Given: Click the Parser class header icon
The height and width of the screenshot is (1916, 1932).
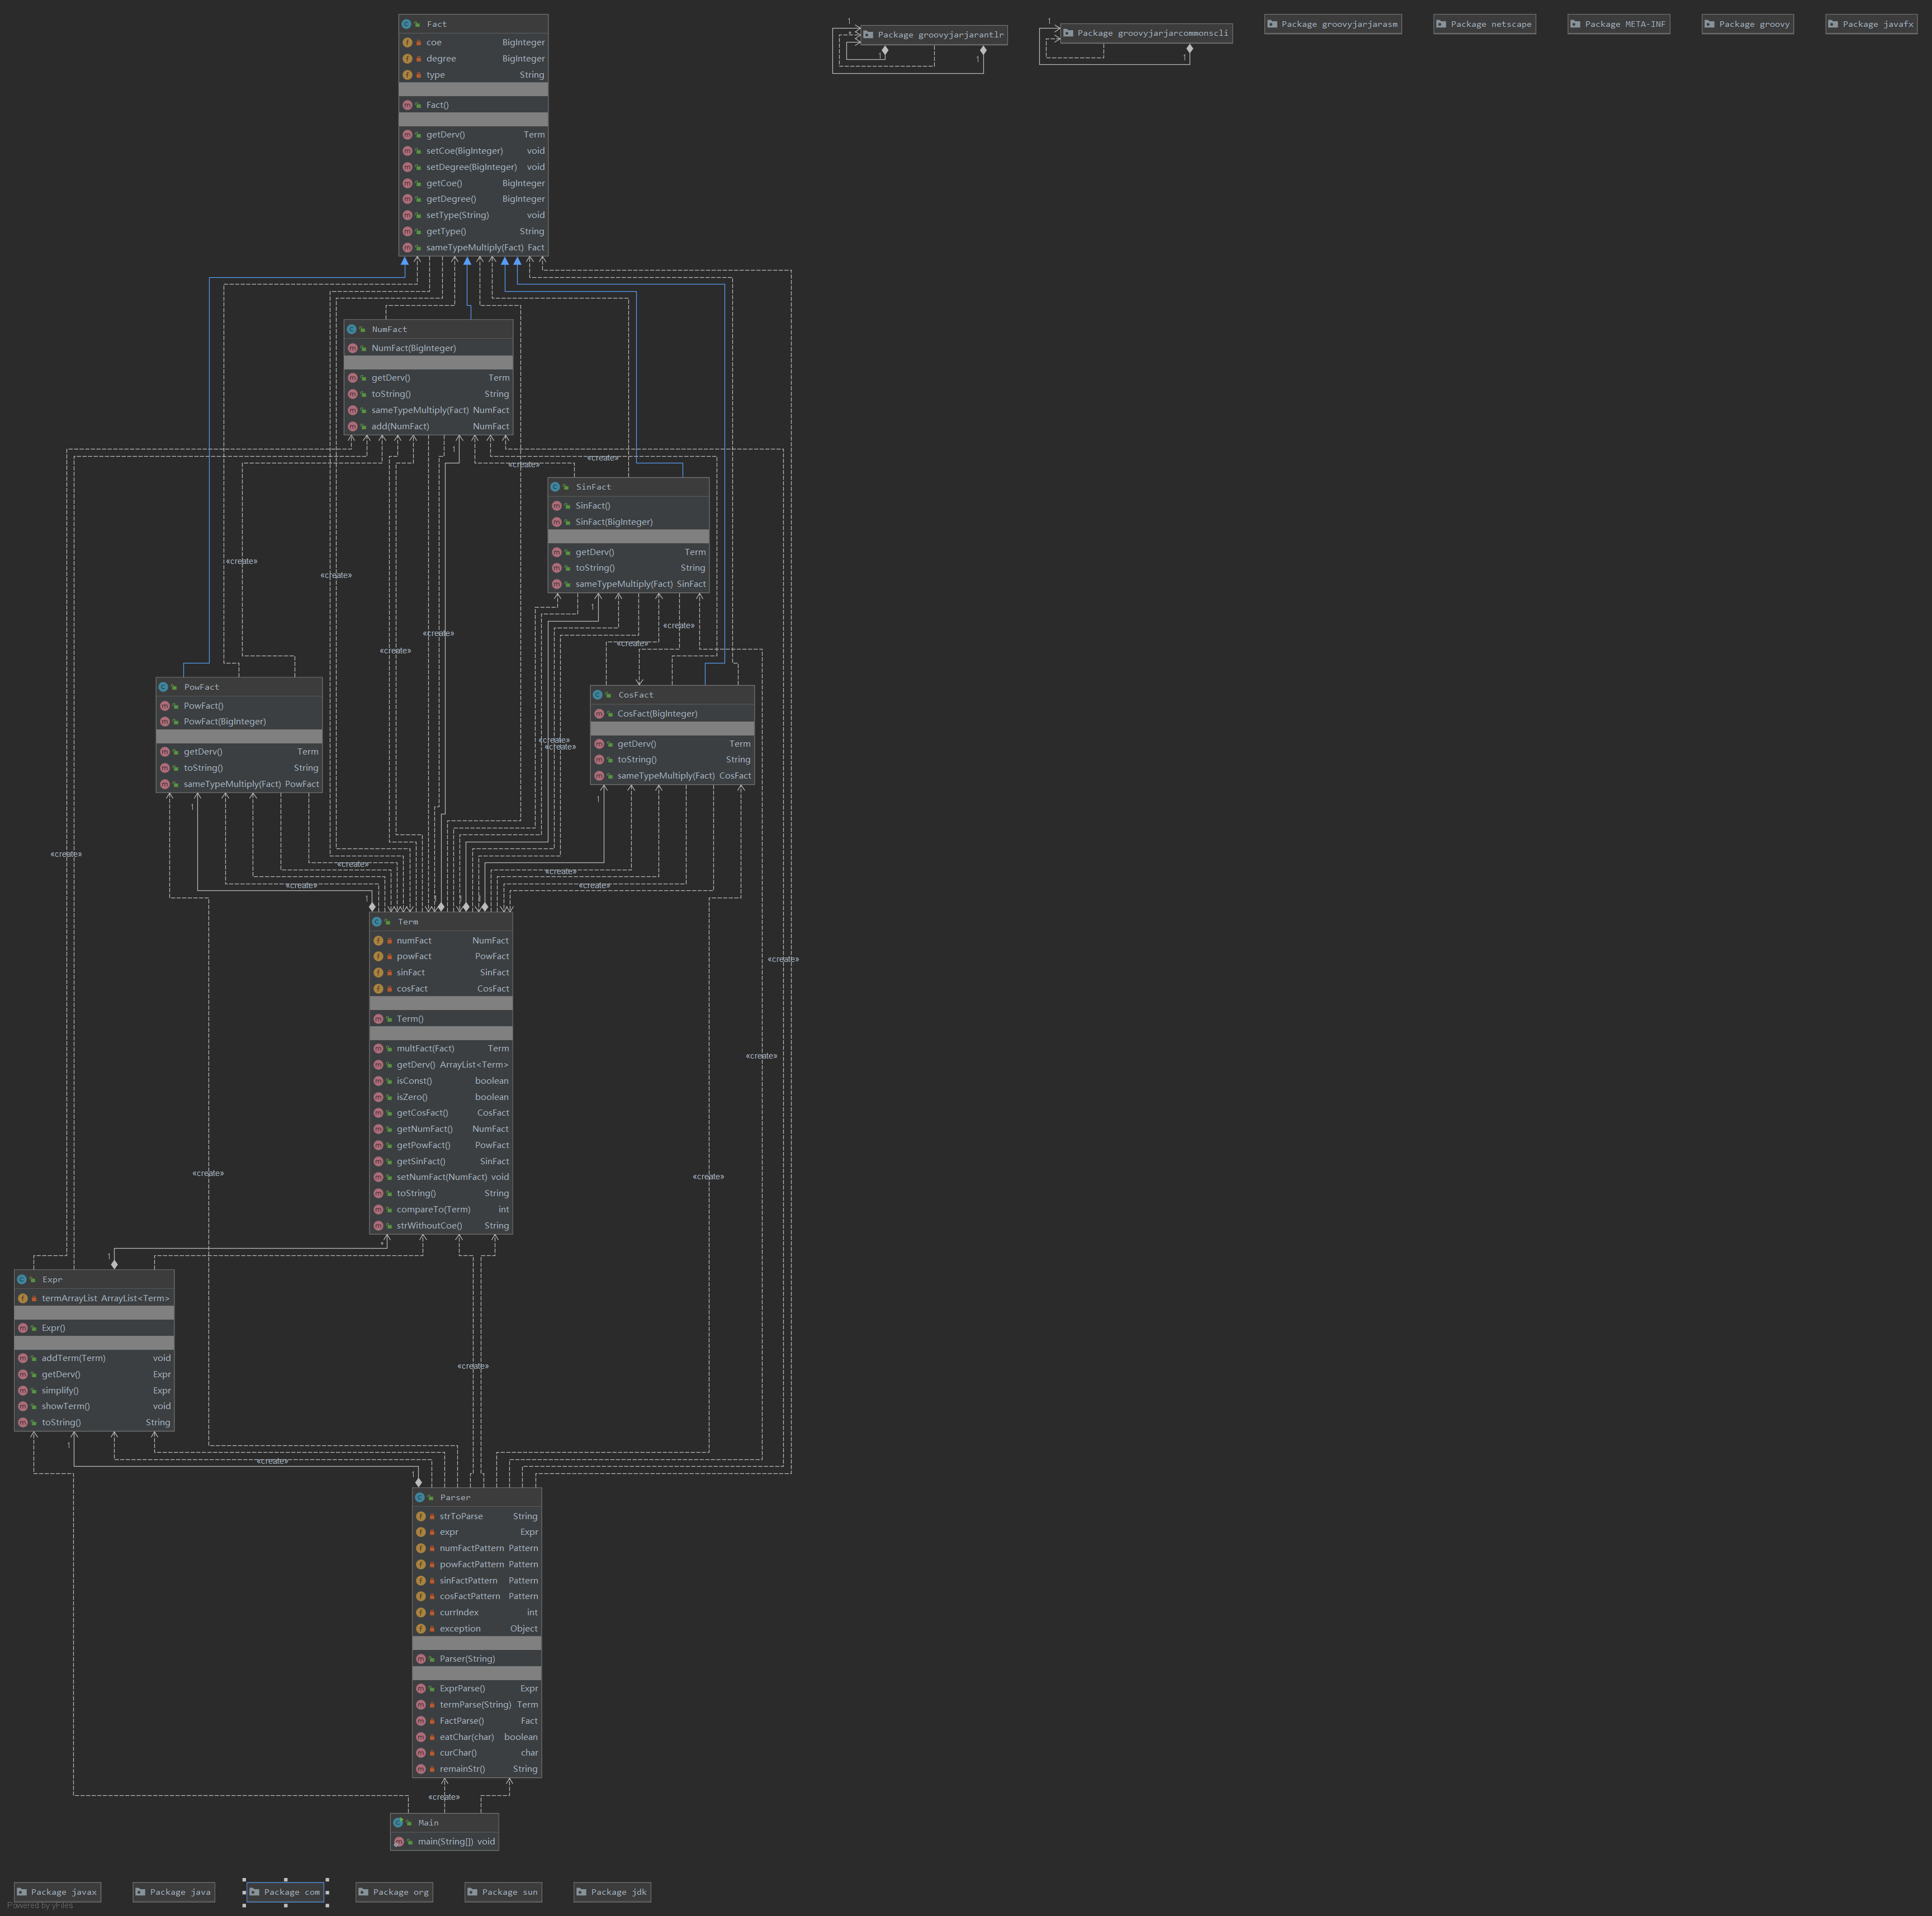Looking at the screenshot, I should 420,1497.
